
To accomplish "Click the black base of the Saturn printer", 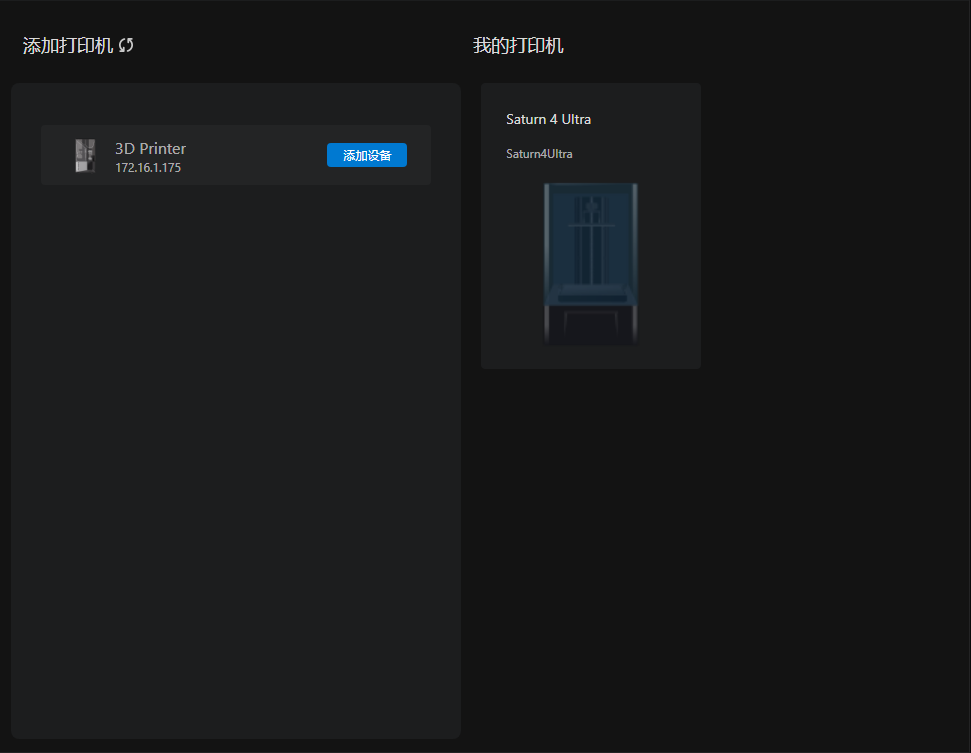I will tap(590, 328).
